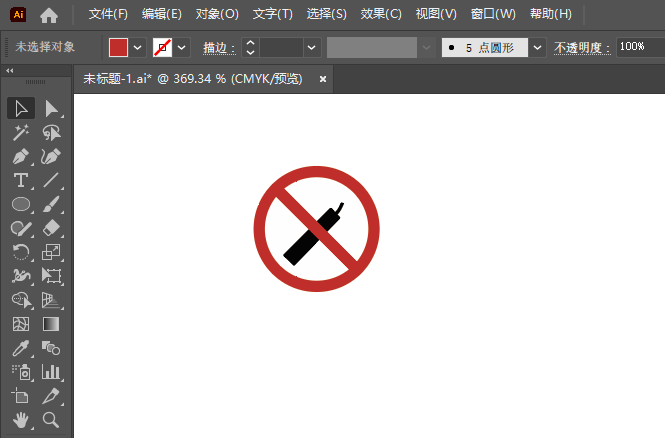Open the 视图(V) menu
Viewport: 665px width, 438px height.
pos(436,14)
